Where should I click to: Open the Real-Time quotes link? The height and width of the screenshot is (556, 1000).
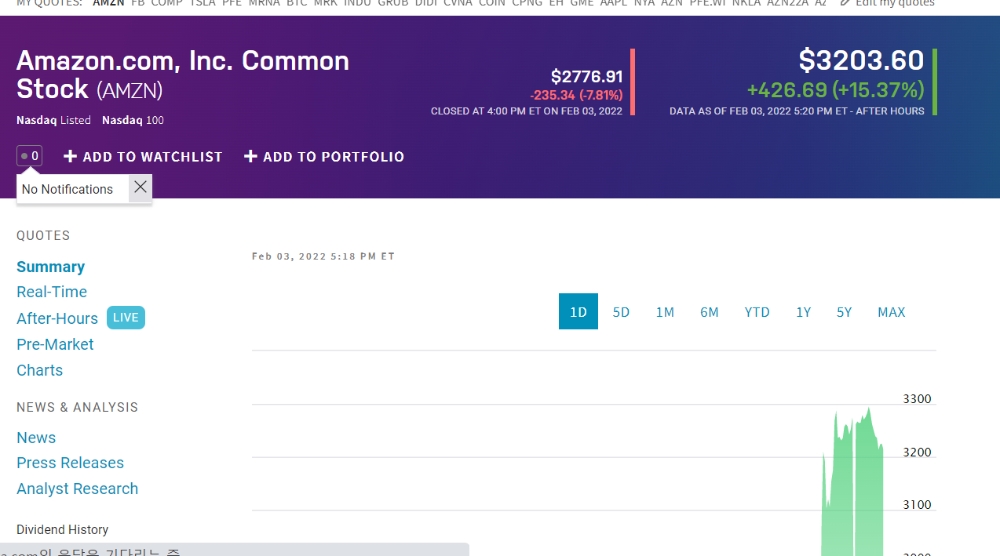click(52, 291)
